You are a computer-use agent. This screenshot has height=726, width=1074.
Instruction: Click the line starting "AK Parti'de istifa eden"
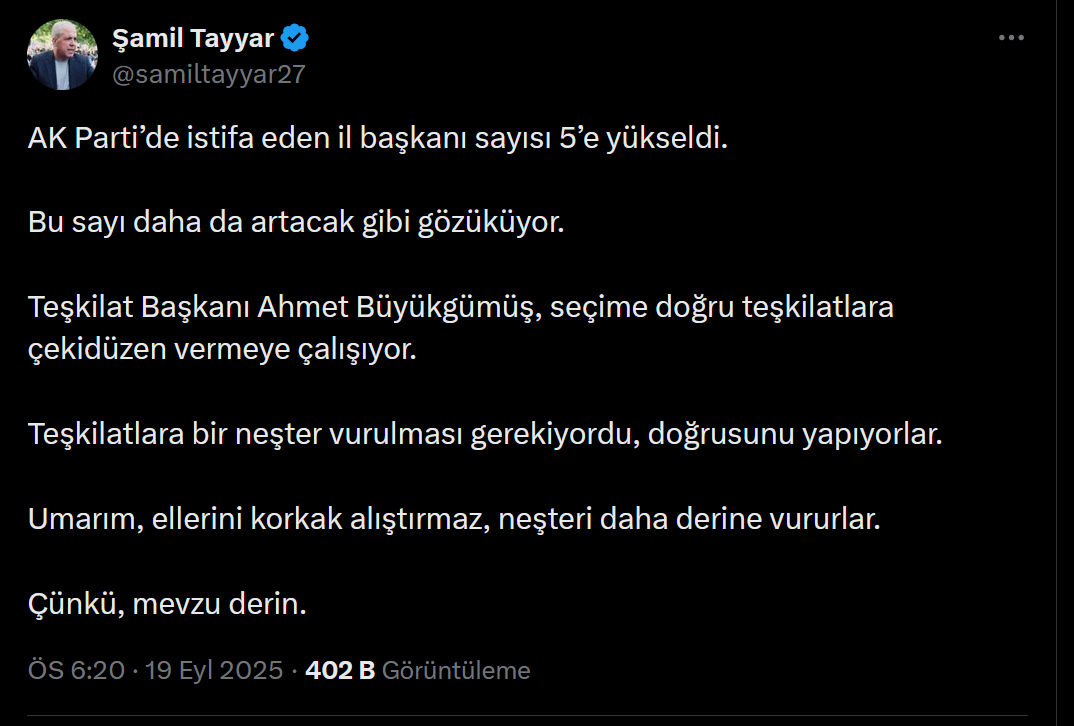(x=378, y=138)
